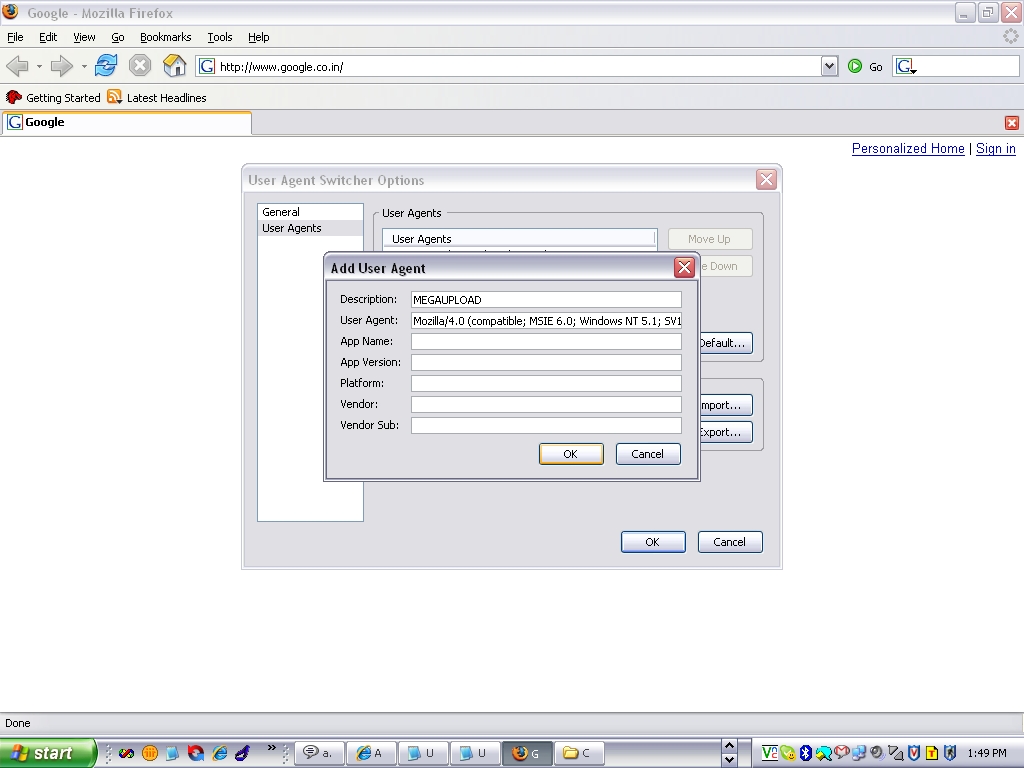The width and height of the screenshot is (1024, 768).
Task: Select User Agents in the options list
Action: (310, 228)
